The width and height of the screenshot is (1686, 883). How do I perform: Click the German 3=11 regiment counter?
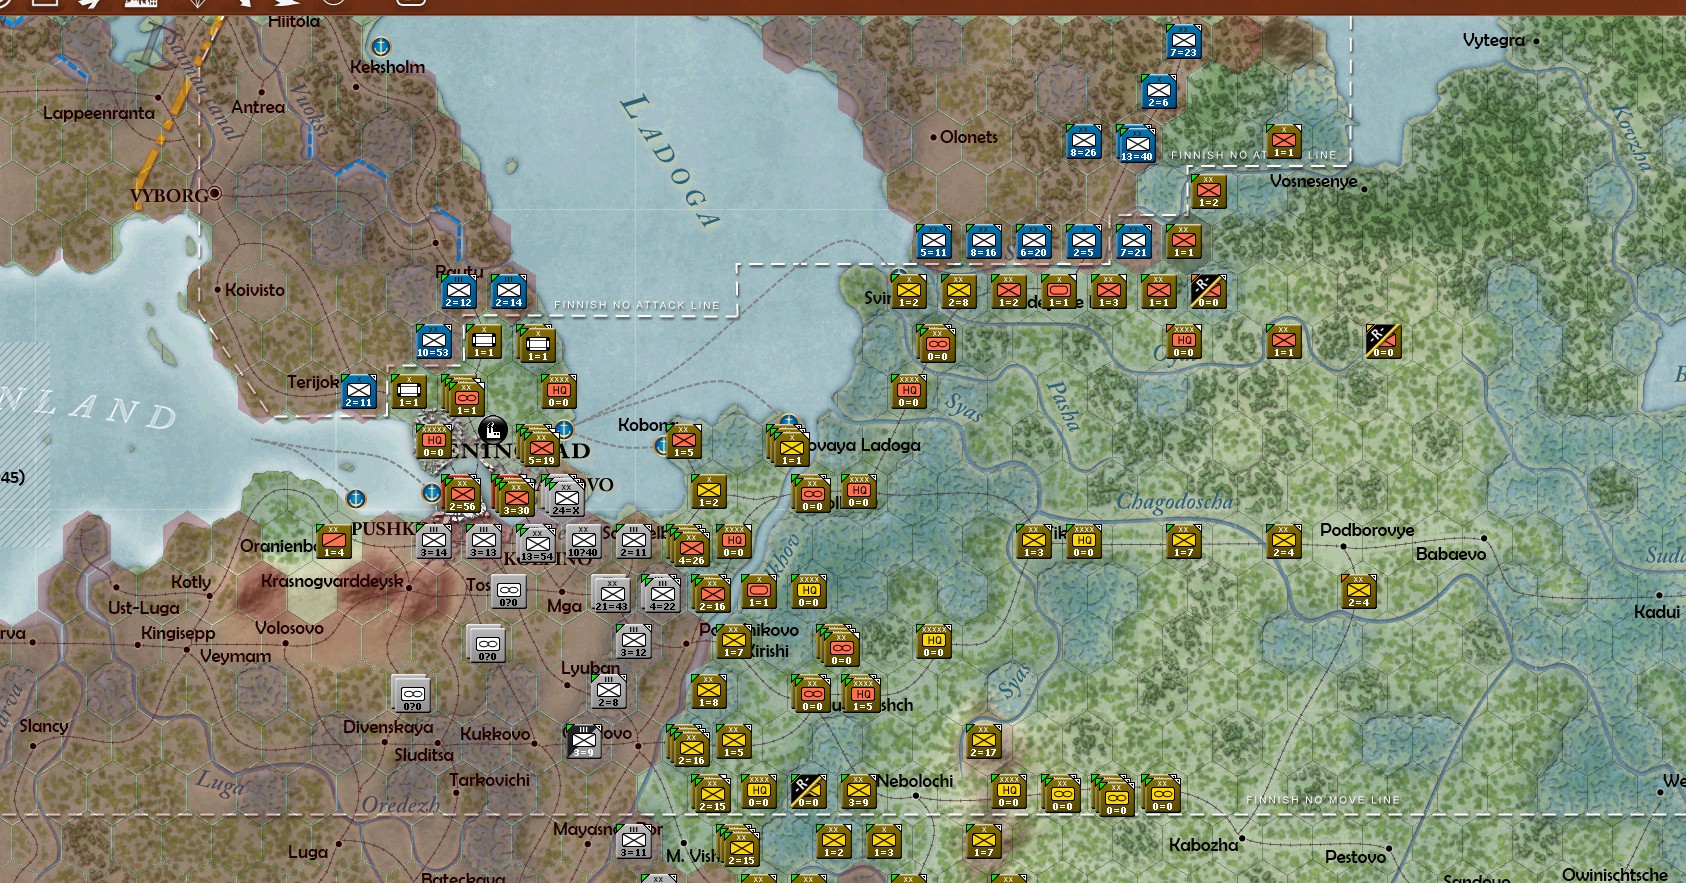[634, 842]
